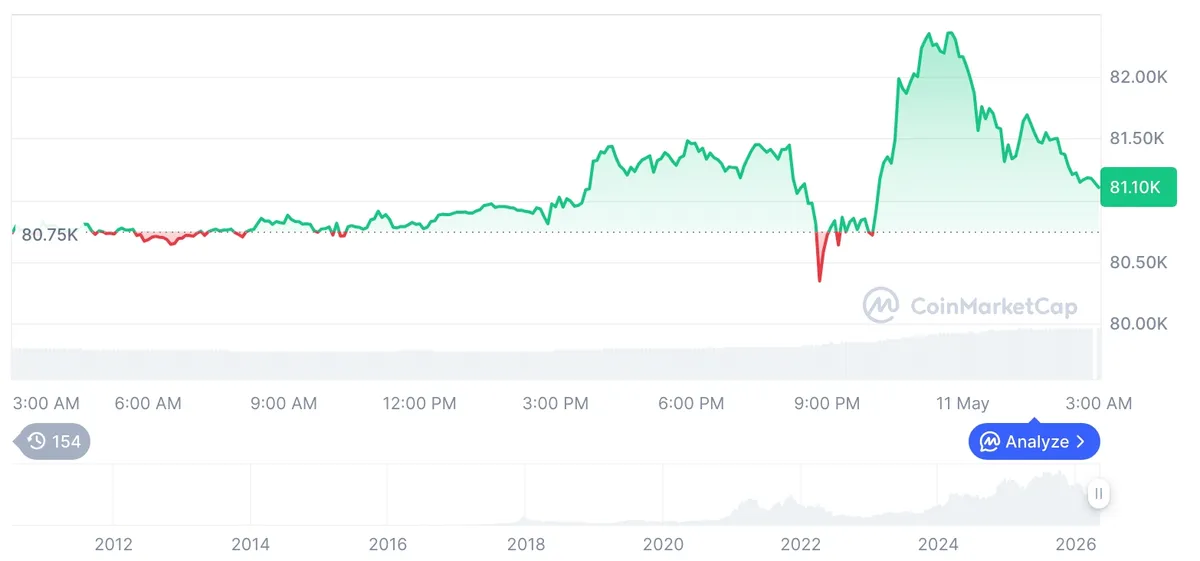Click the 12:00 PM time axis label
The height and width of the screenshot is (561, 1200).
(419, 403)
